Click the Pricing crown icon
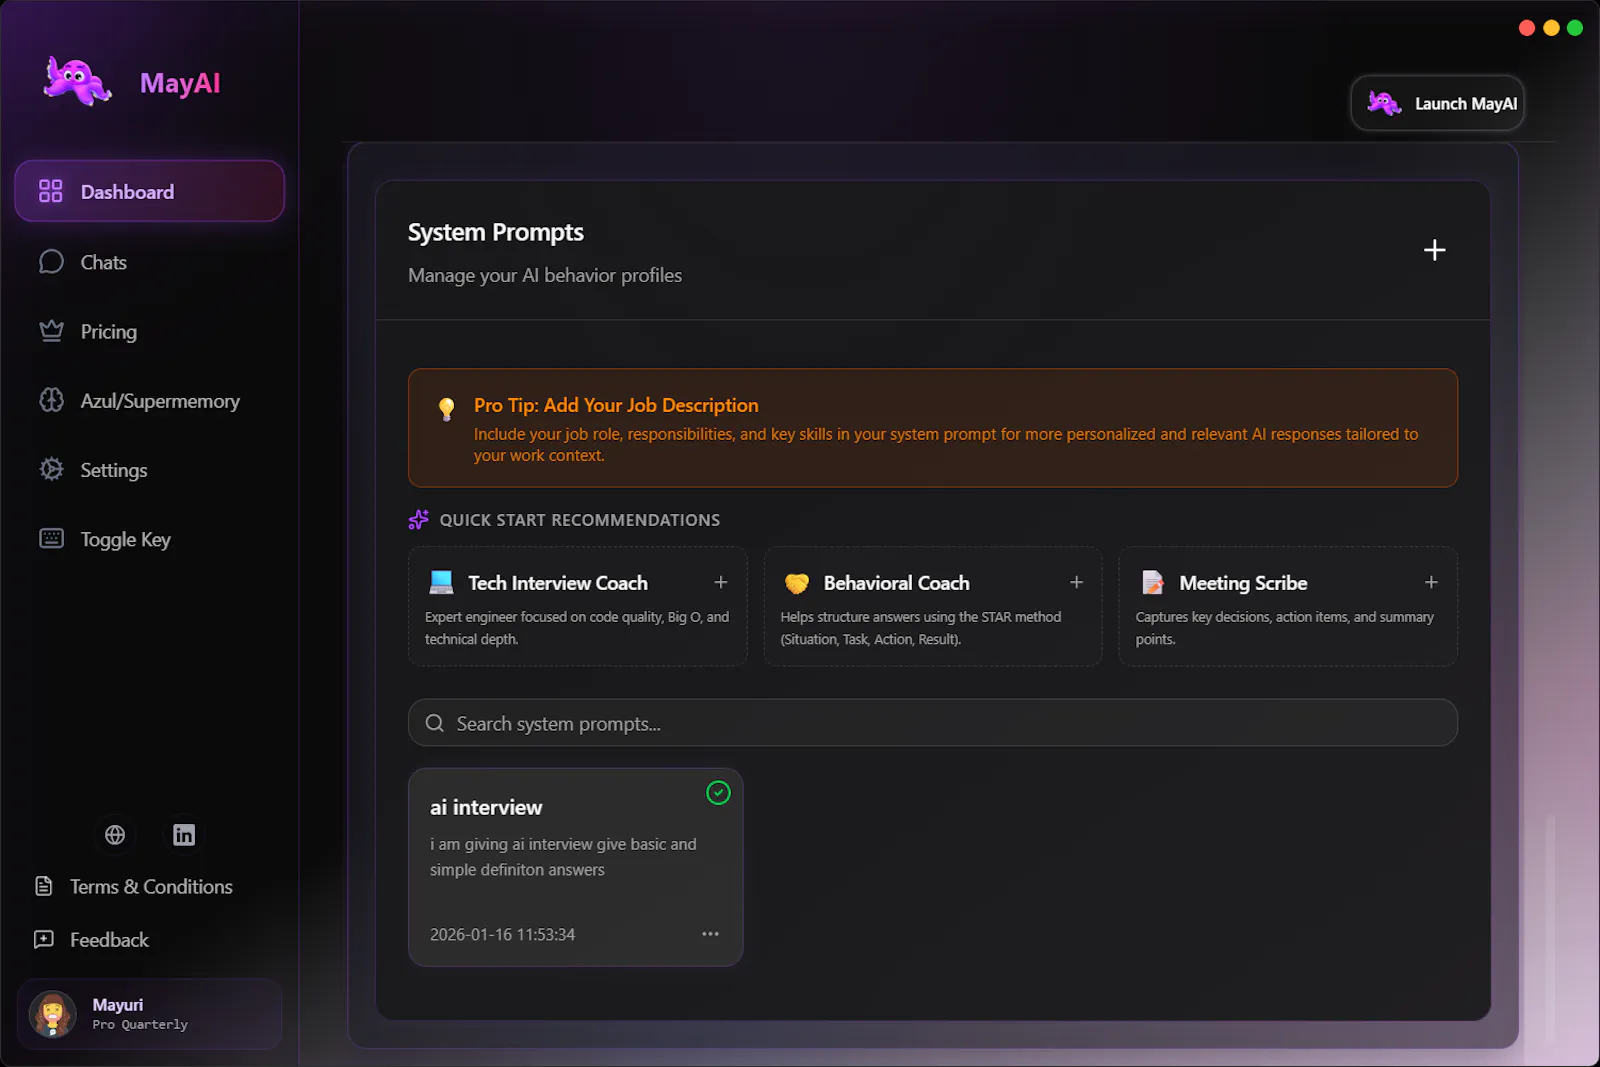 pyautogui.click(x=51, y=331)
